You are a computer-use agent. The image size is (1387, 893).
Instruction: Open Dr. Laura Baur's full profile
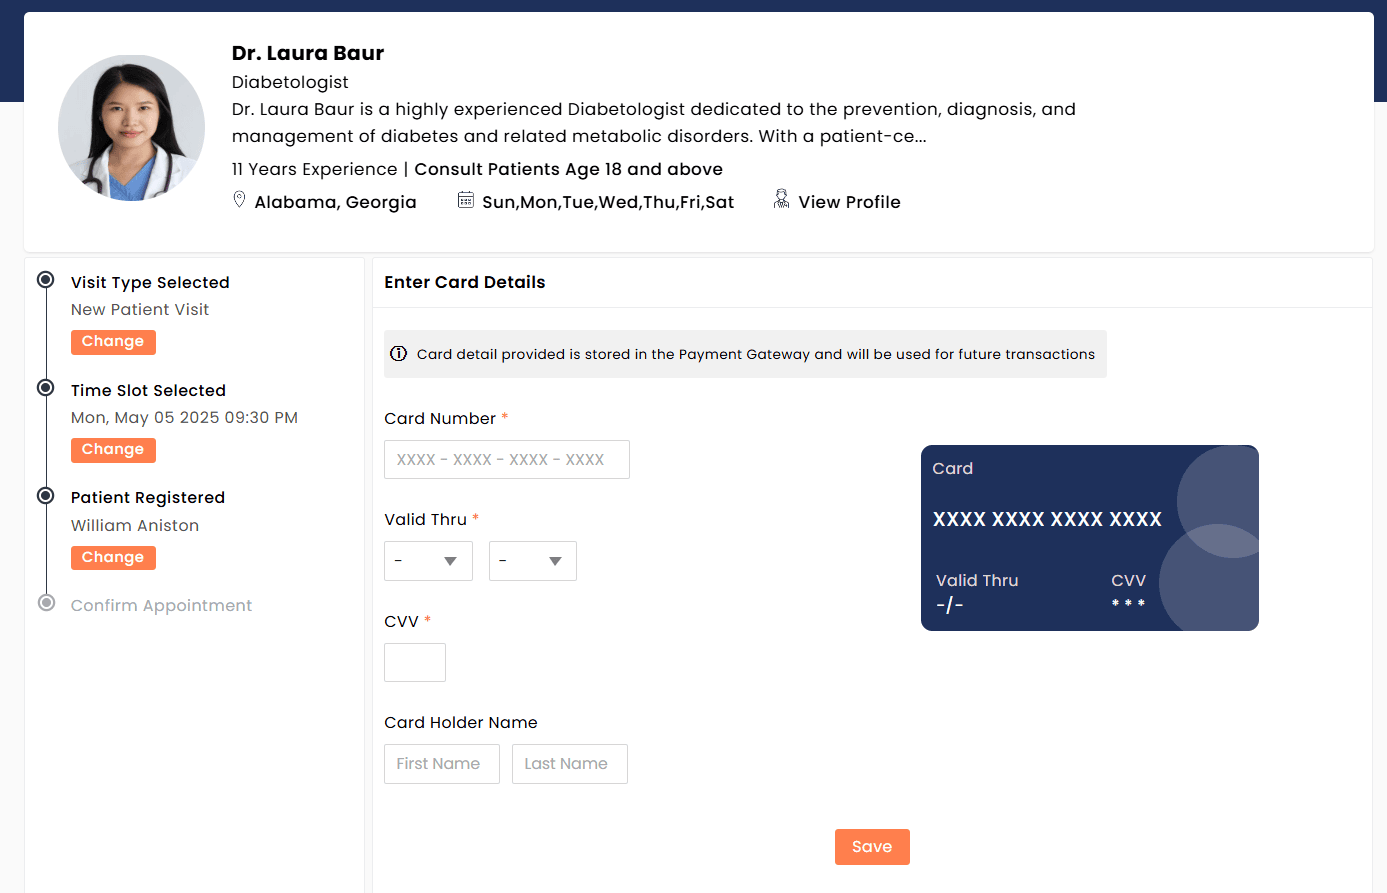point(849,201)
